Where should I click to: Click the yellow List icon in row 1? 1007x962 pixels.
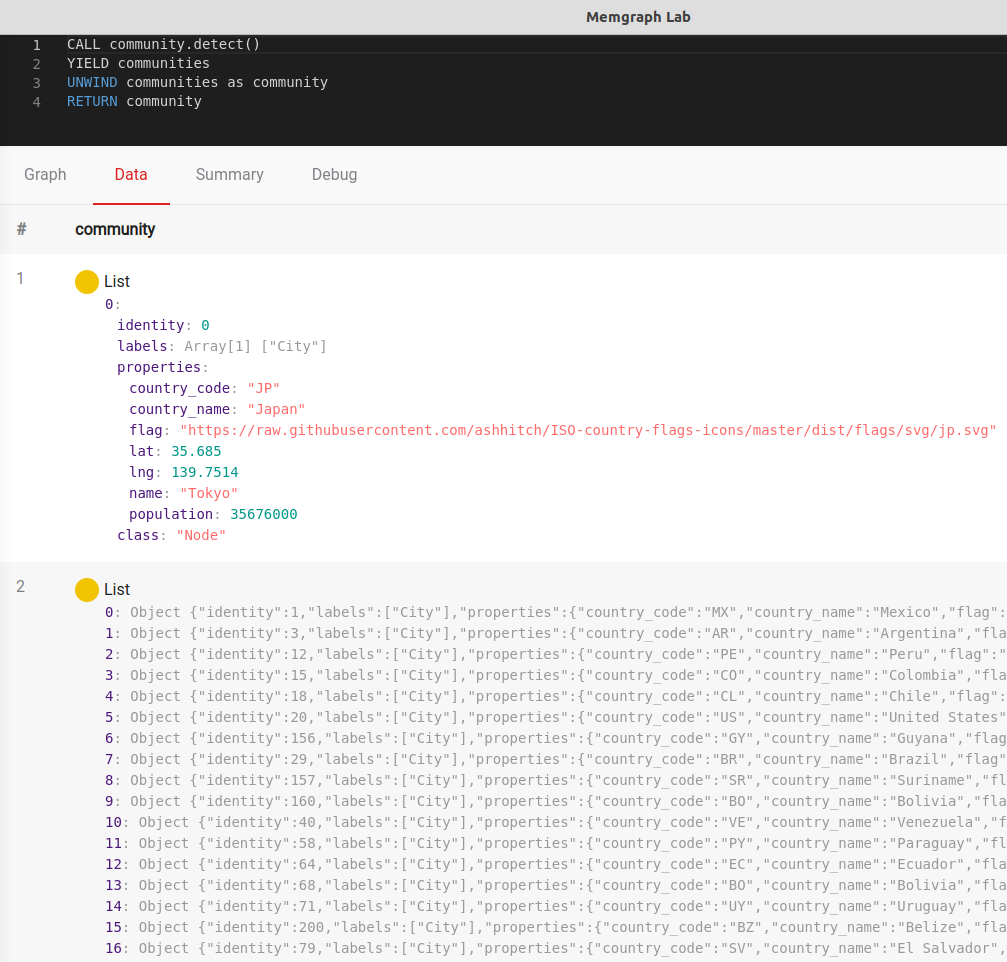pos(87,281)
